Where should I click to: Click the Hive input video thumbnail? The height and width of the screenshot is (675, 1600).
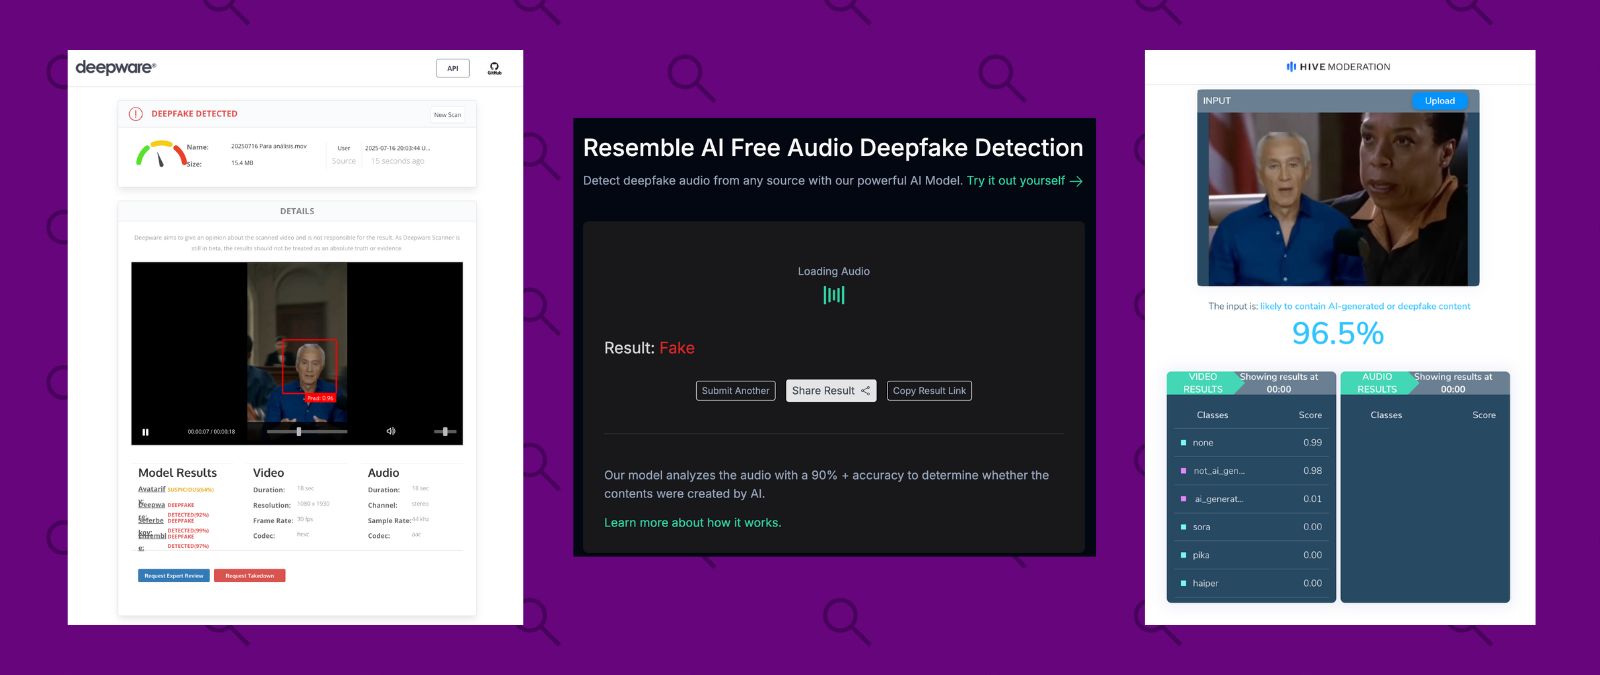[1338, 198]
